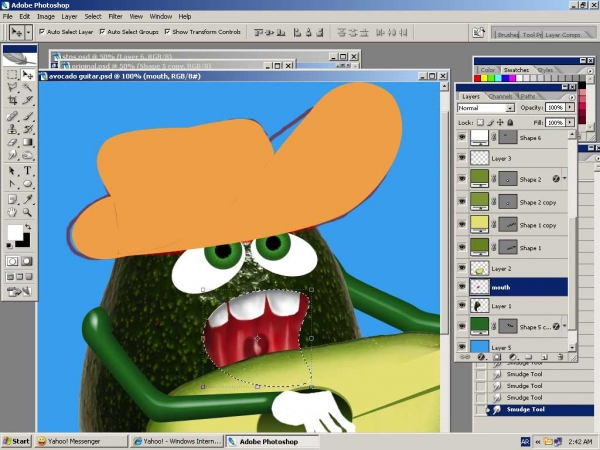600x450 pixels.
Task: Pick the red swatch in Swatches panel
Action: tap(477, 78)
